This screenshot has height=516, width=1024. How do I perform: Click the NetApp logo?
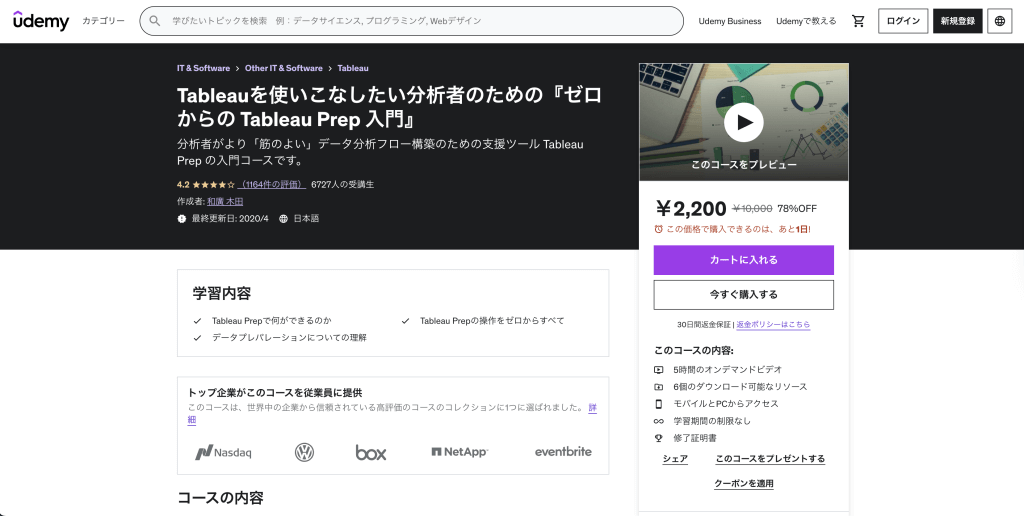click(460, 452)
